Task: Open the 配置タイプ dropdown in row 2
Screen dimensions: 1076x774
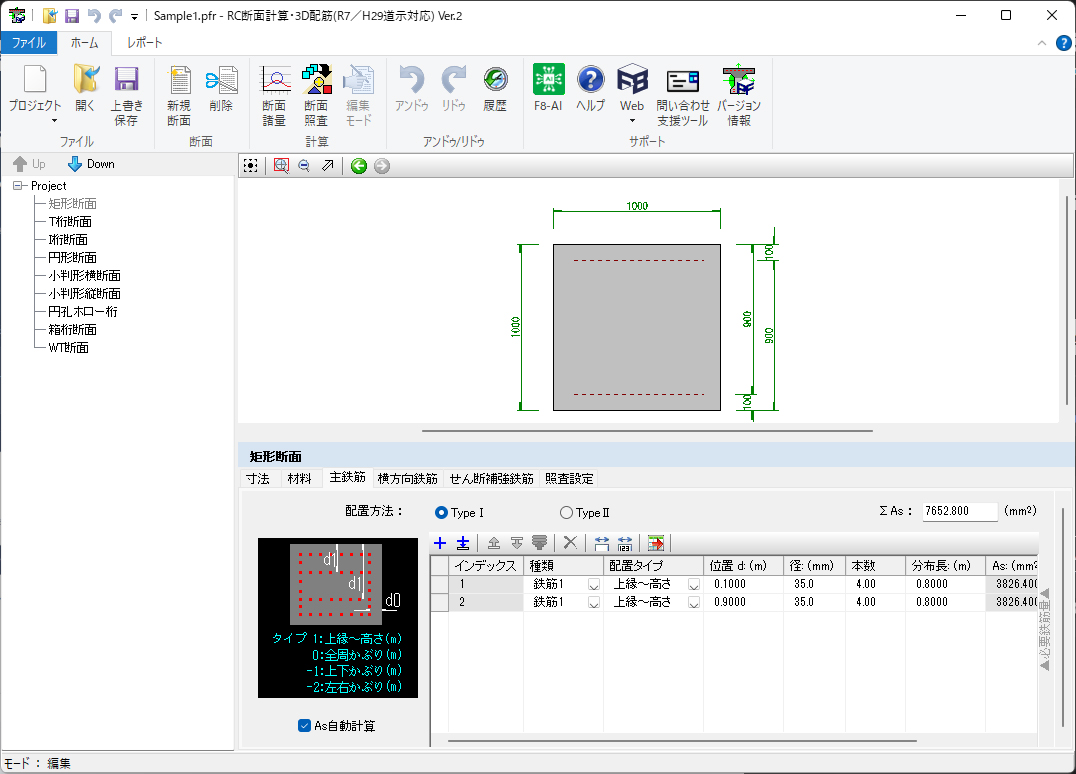Action: 693,602
